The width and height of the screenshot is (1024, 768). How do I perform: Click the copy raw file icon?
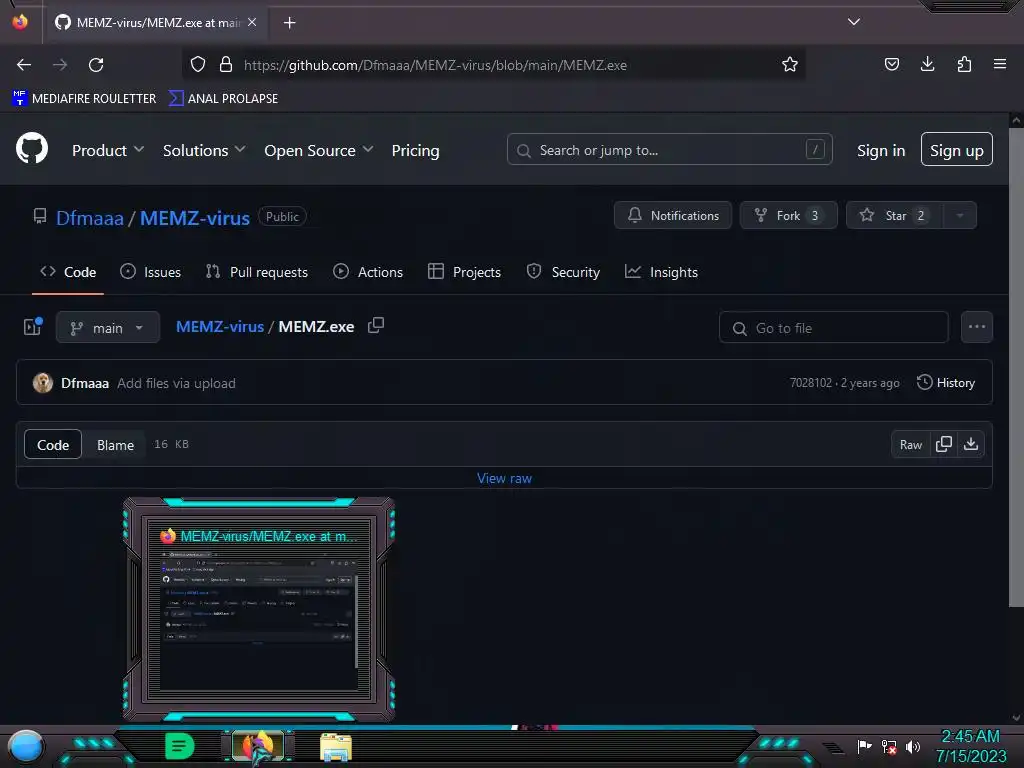[944, 444]
